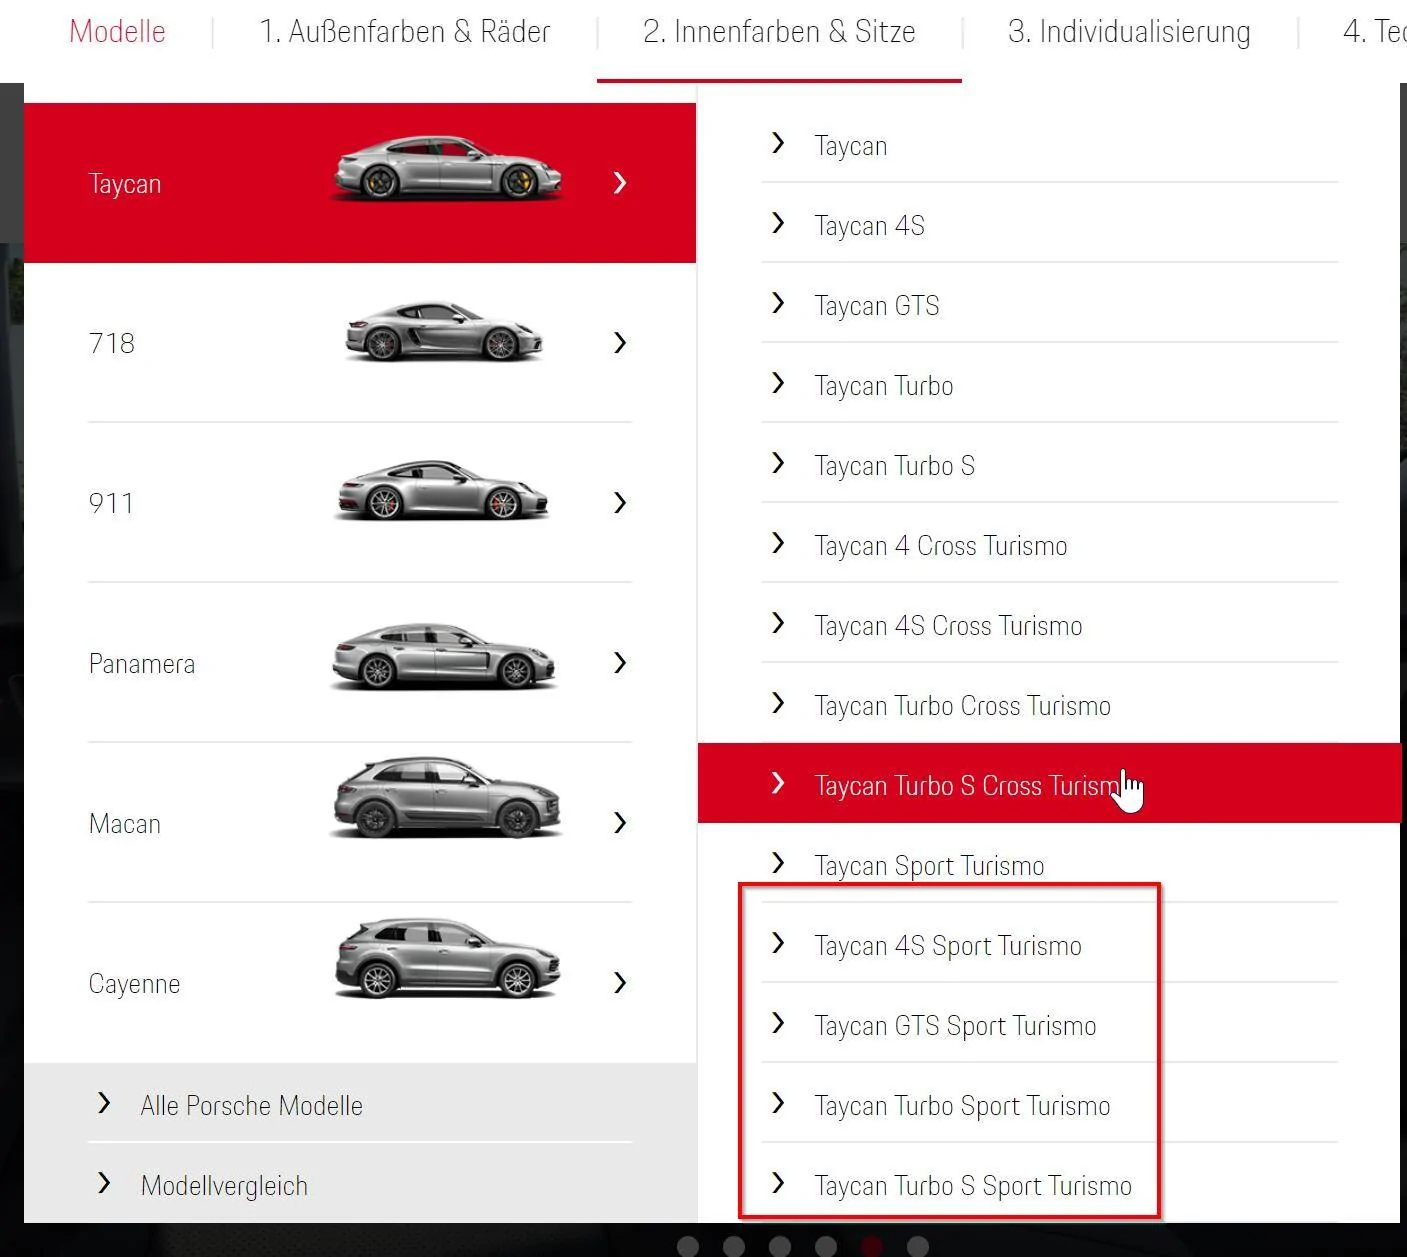The width and height of the screenshot is (1407, 1257).
Task: Switch to 2. Innenfarben & Sitze tab
Action: 779,32
